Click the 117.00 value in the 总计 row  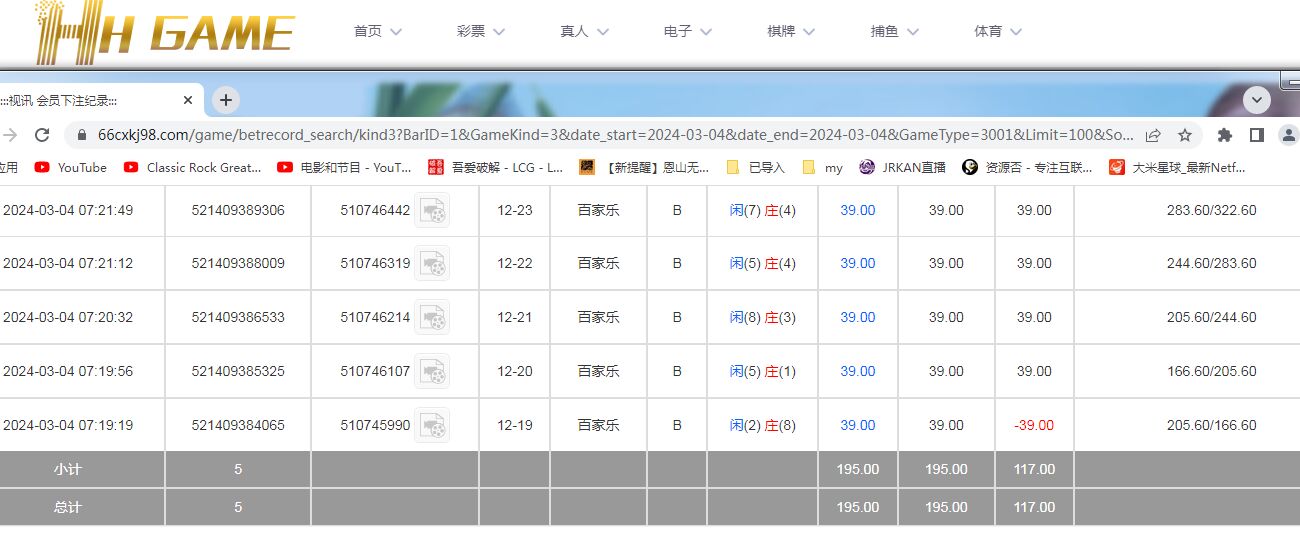pos(1034,507)
